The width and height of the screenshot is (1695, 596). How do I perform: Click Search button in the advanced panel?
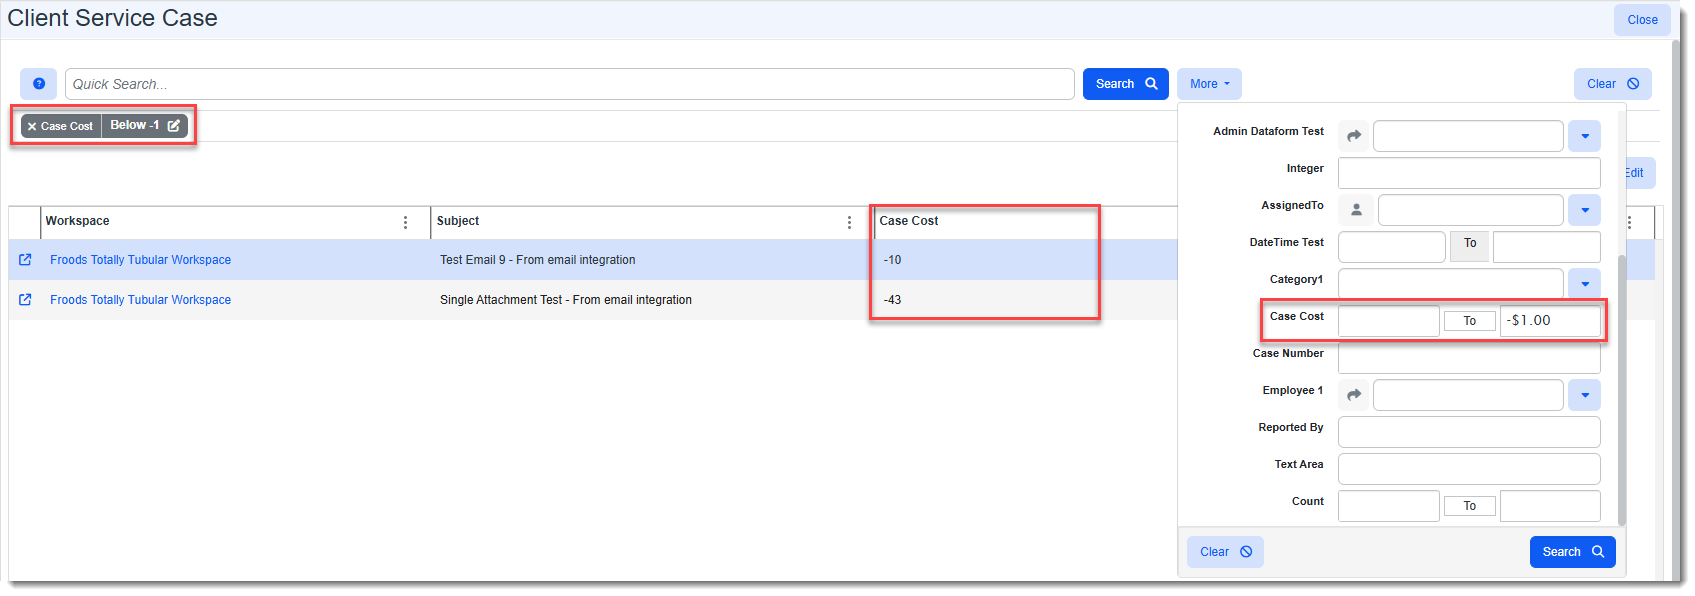point(1571,552)
